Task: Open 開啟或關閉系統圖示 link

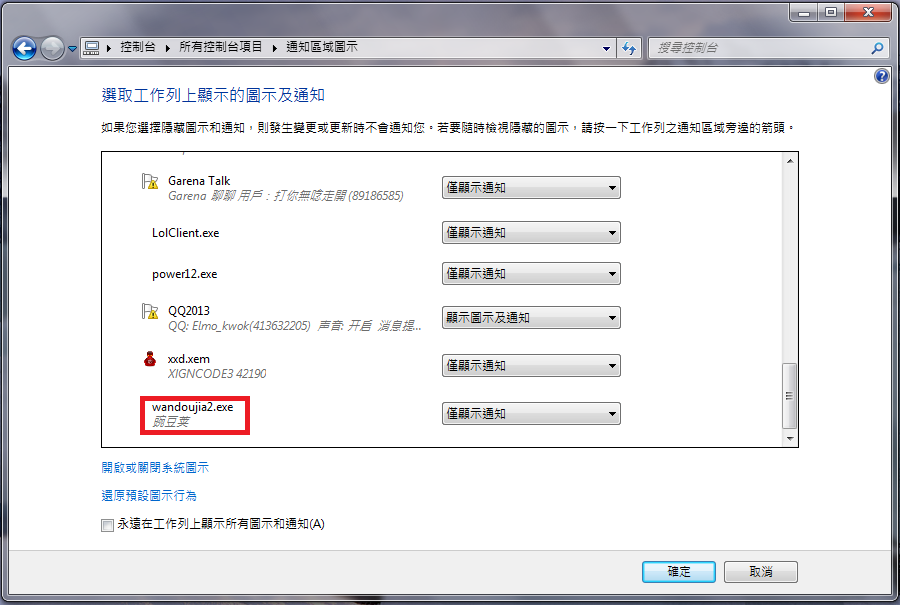Action: coord(155,468)
